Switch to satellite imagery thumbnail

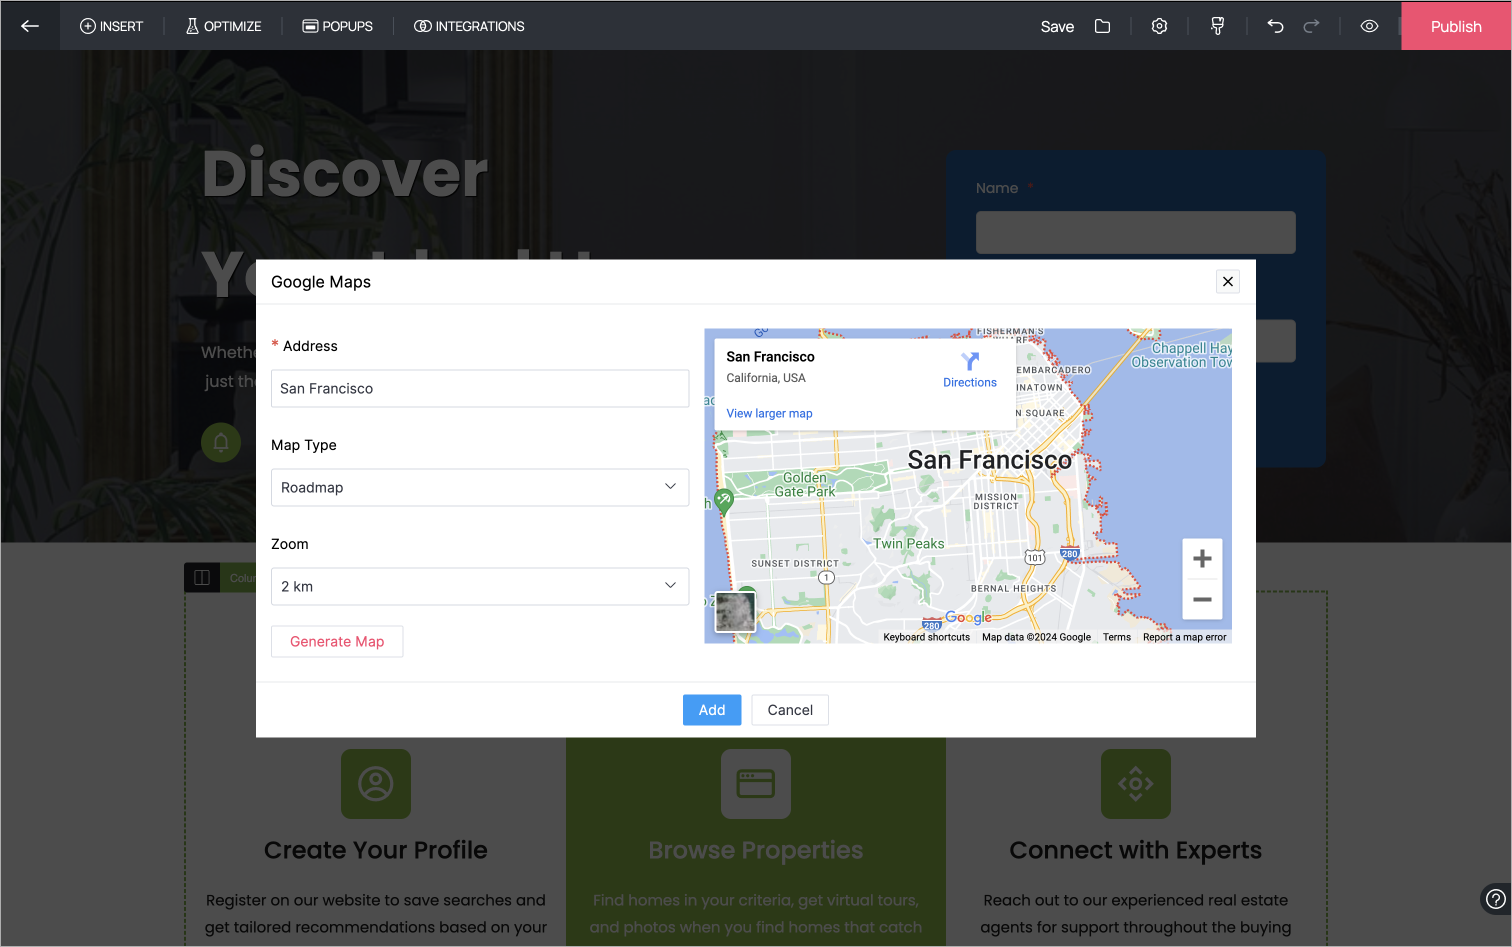pos(735,612)
